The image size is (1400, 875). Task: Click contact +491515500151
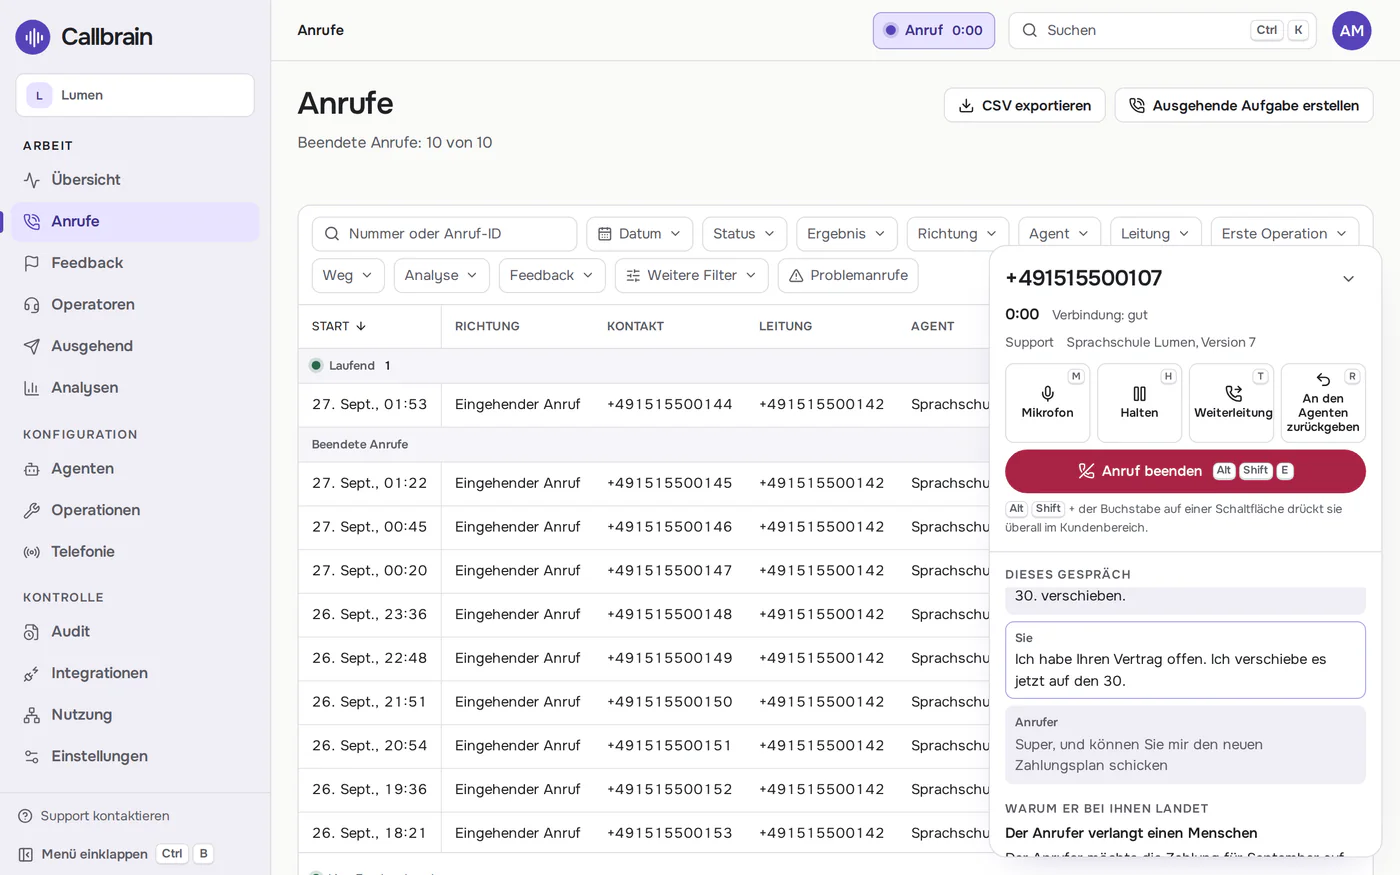click(670, 746)
